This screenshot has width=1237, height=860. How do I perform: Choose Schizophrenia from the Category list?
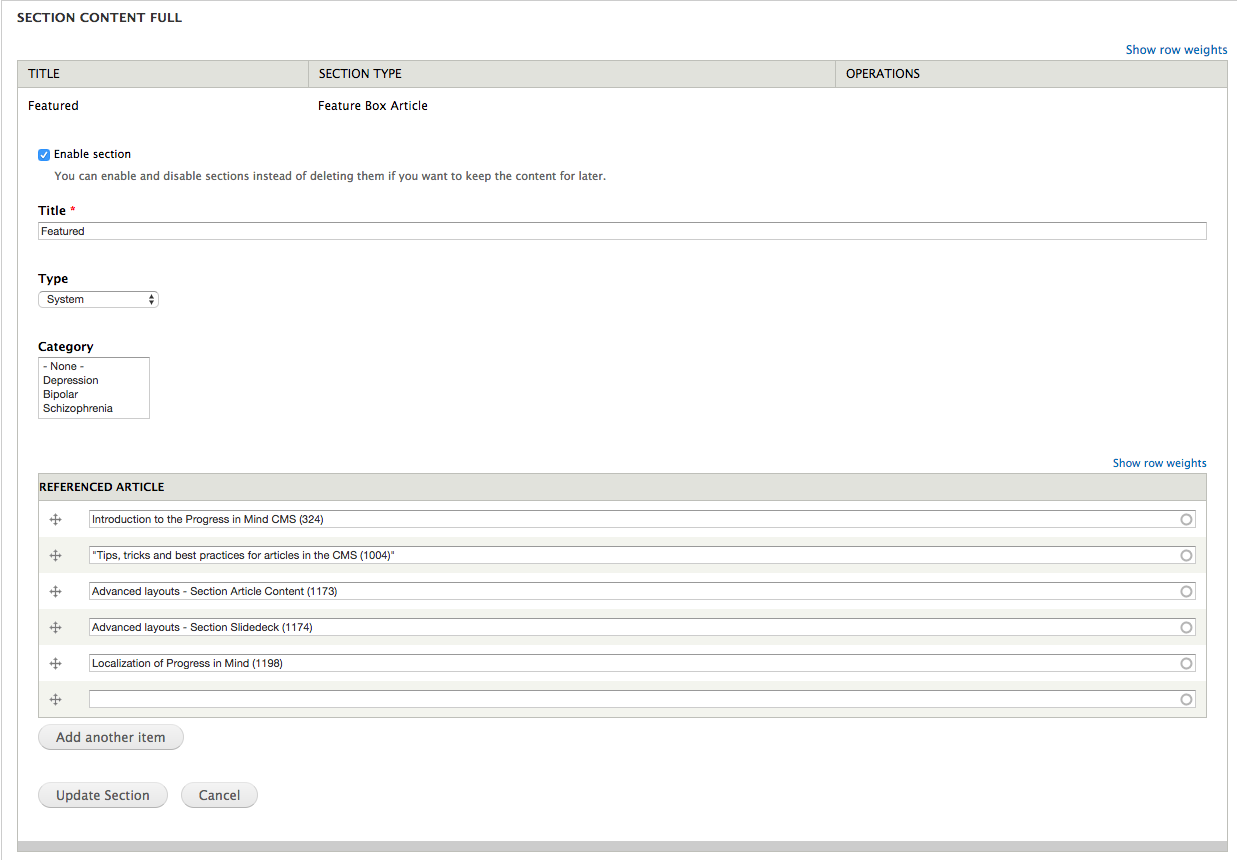click(x=78, y=409)
